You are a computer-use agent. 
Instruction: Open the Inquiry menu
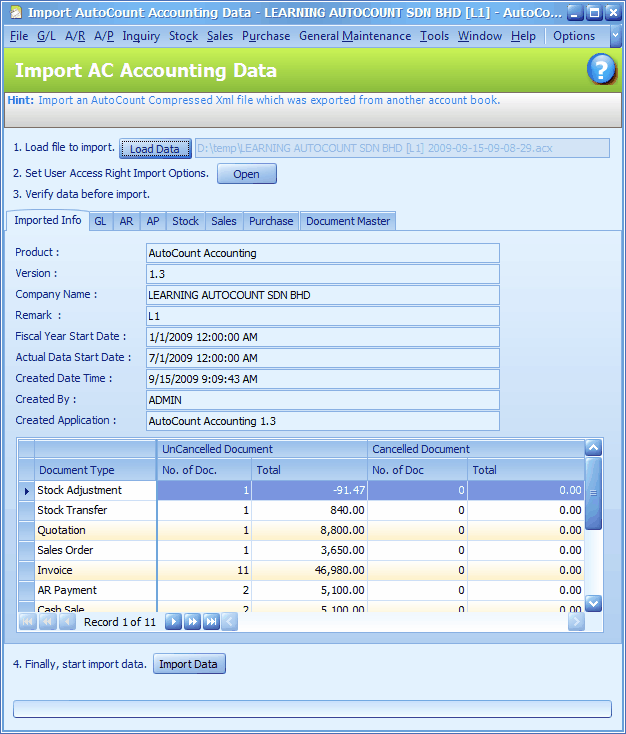click(141, 36)
